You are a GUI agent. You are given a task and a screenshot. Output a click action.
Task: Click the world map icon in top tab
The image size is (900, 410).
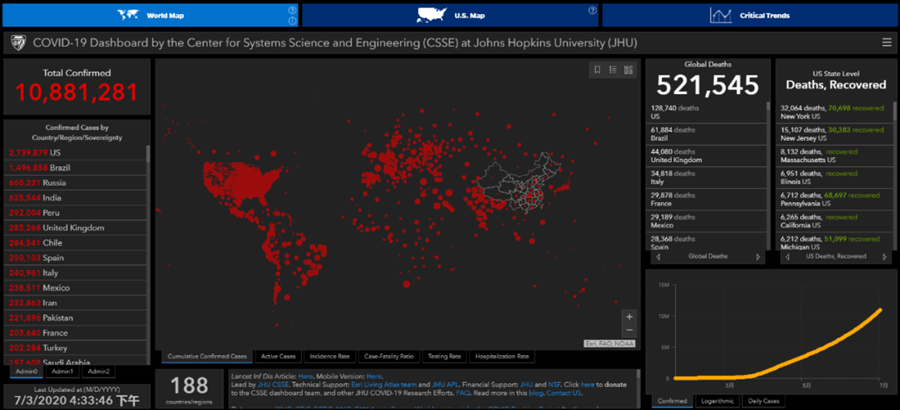tap(128, 15)
